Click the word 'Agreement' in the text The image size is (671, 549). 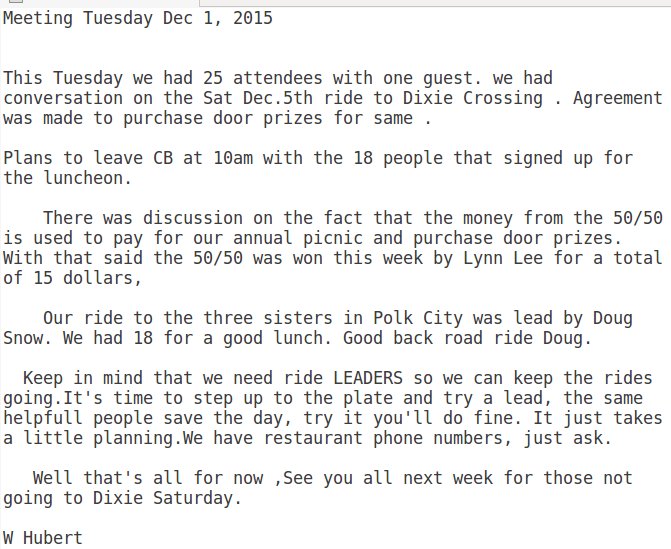(x=618, y=98)
